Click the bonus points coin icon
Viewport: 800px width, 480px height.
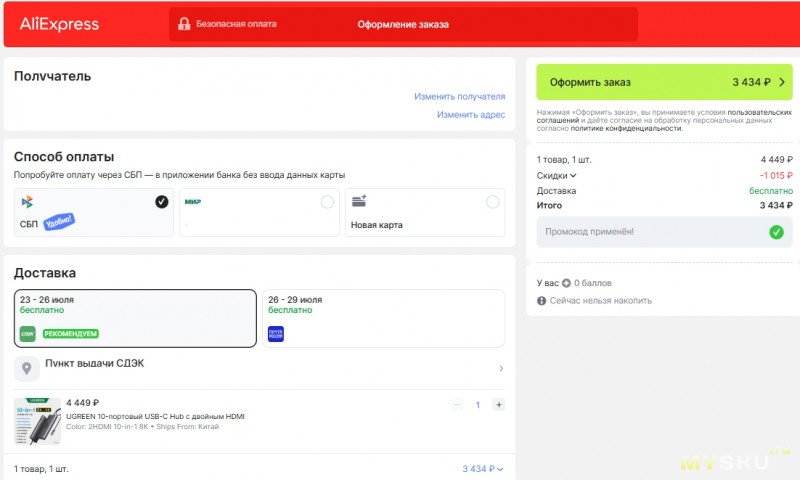[x=566, y=283]
